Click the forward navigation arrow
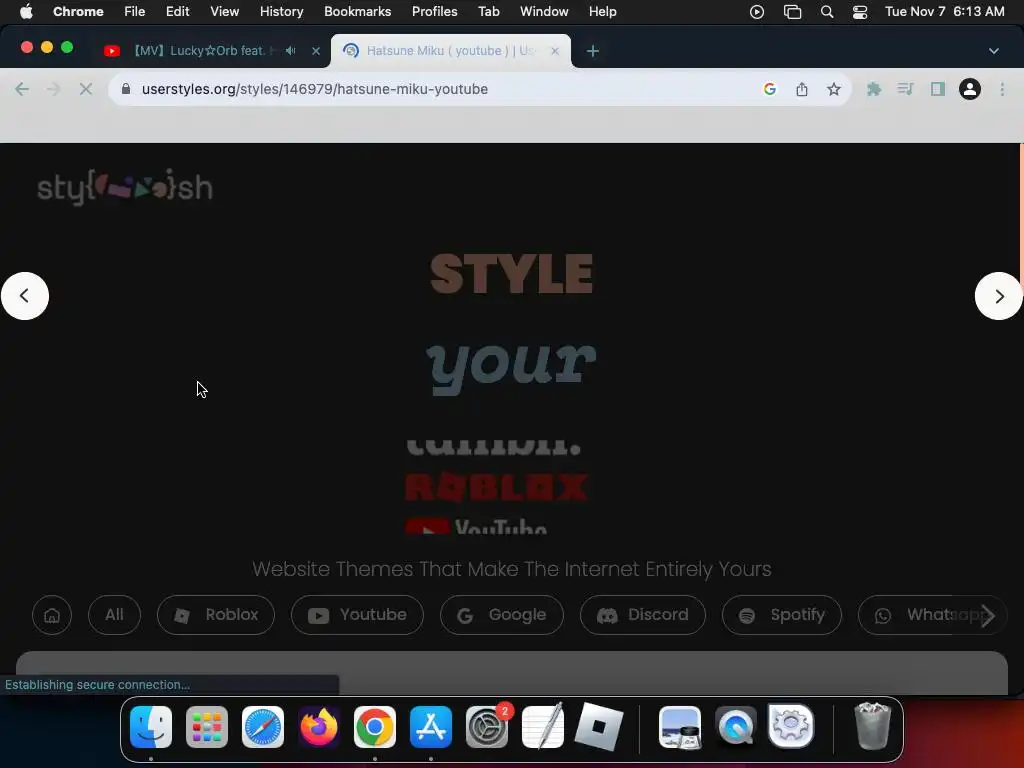1024x768 pixels. tap(54, 89)
